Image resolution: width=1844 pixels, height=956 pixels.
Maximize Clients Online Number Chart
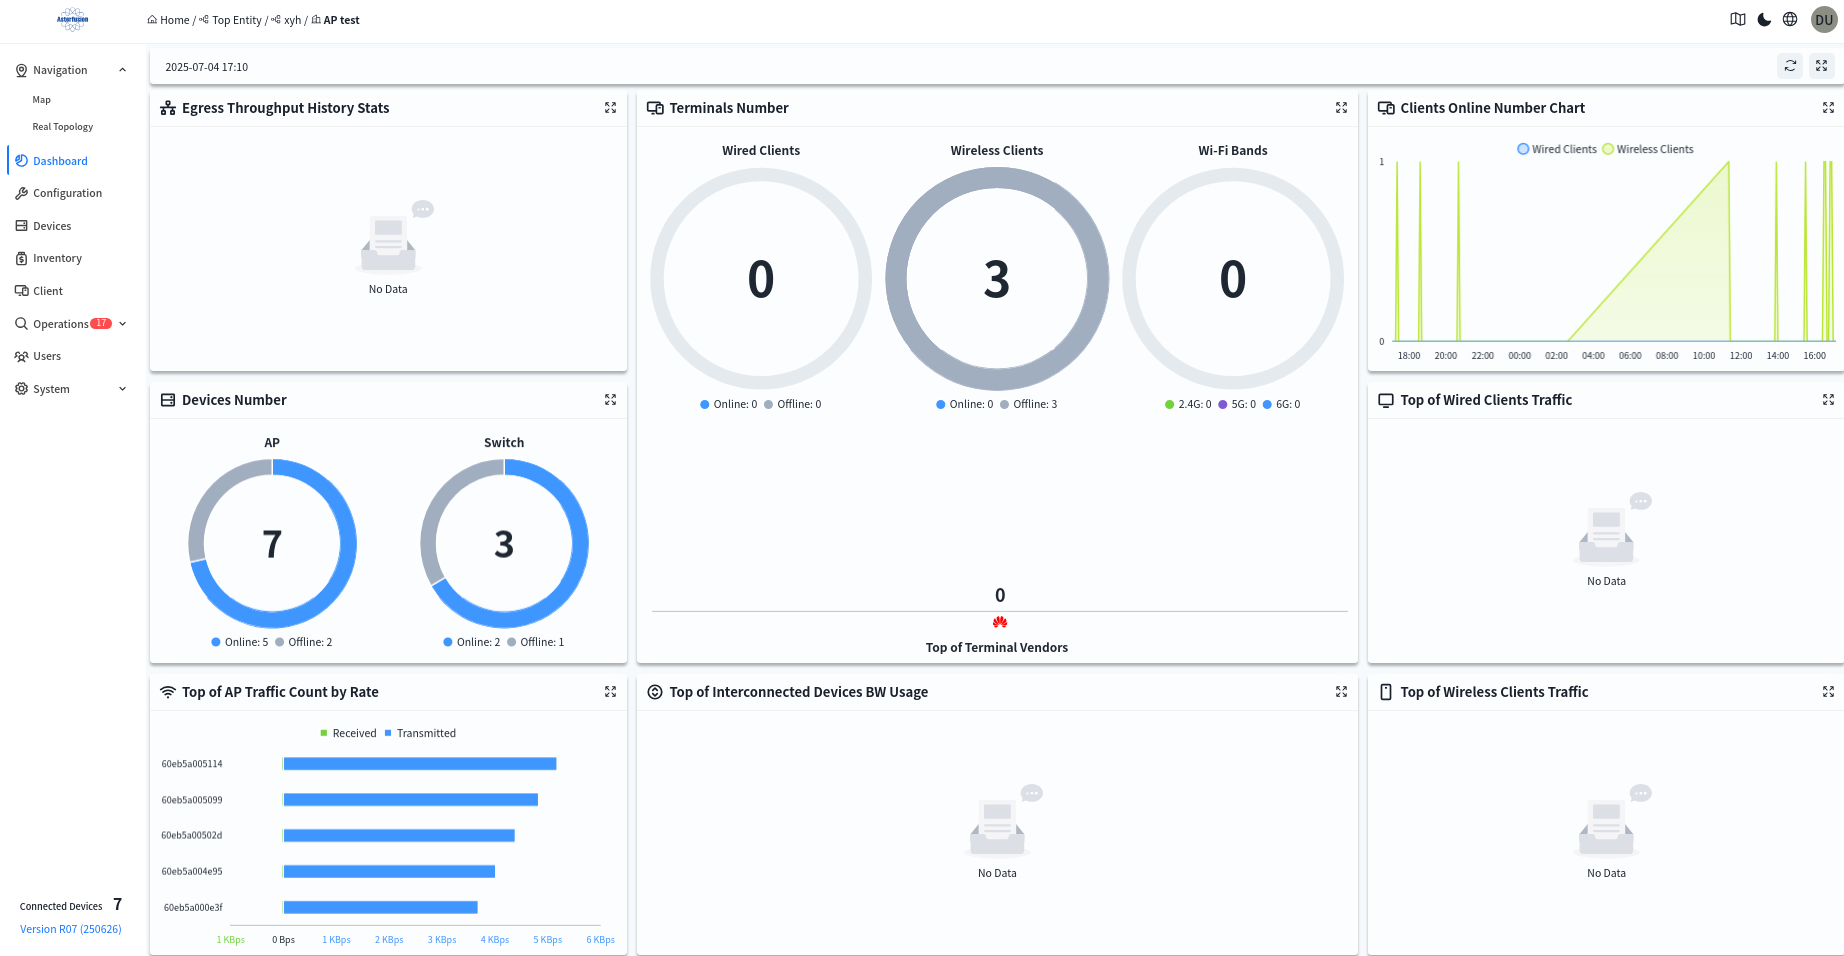[1828, 108]
